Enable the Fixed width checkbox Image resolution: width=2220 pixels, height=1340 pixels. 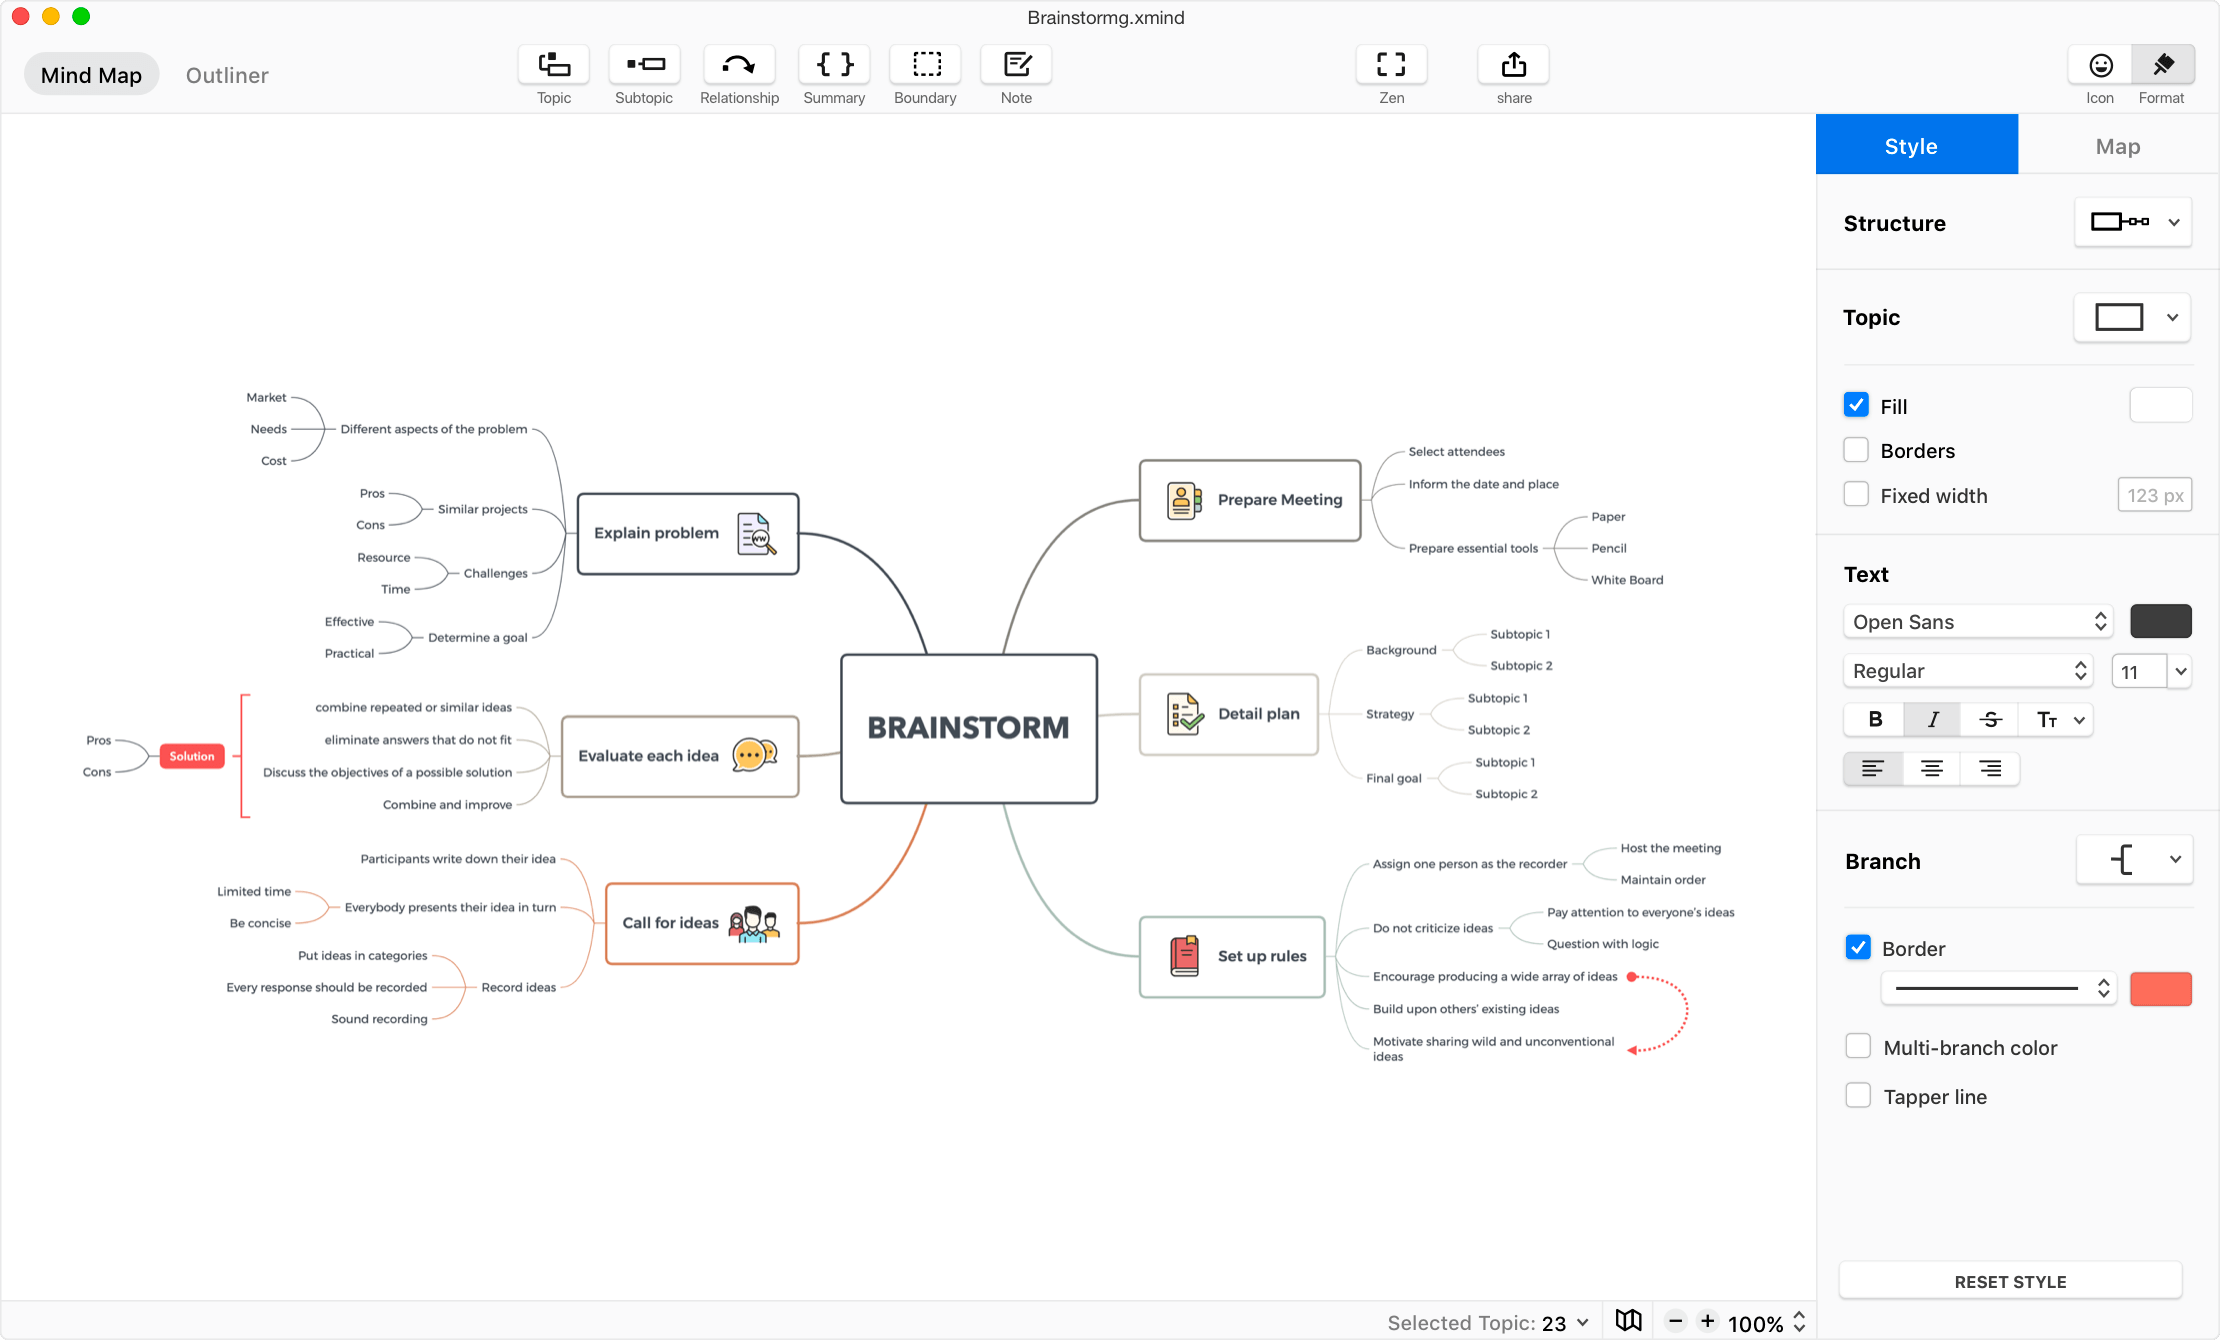pos(1855,495)
